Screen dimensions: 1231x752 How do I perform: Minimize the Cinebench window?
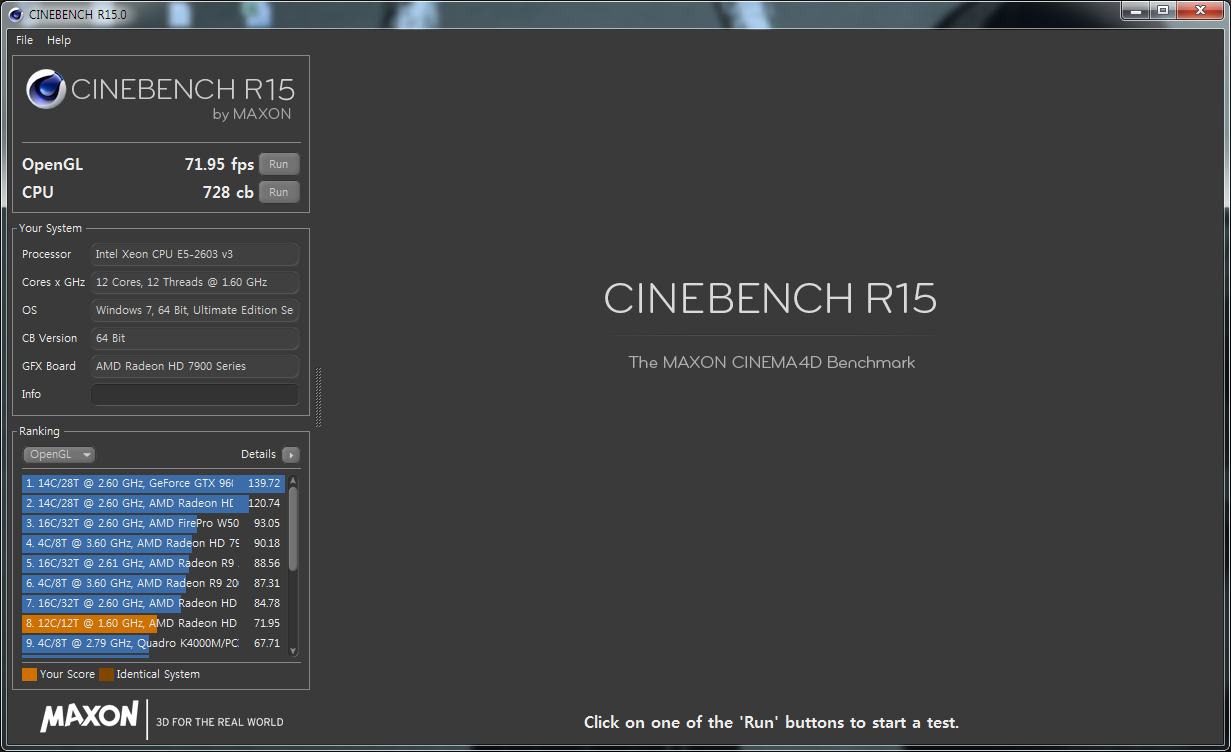1135,11
